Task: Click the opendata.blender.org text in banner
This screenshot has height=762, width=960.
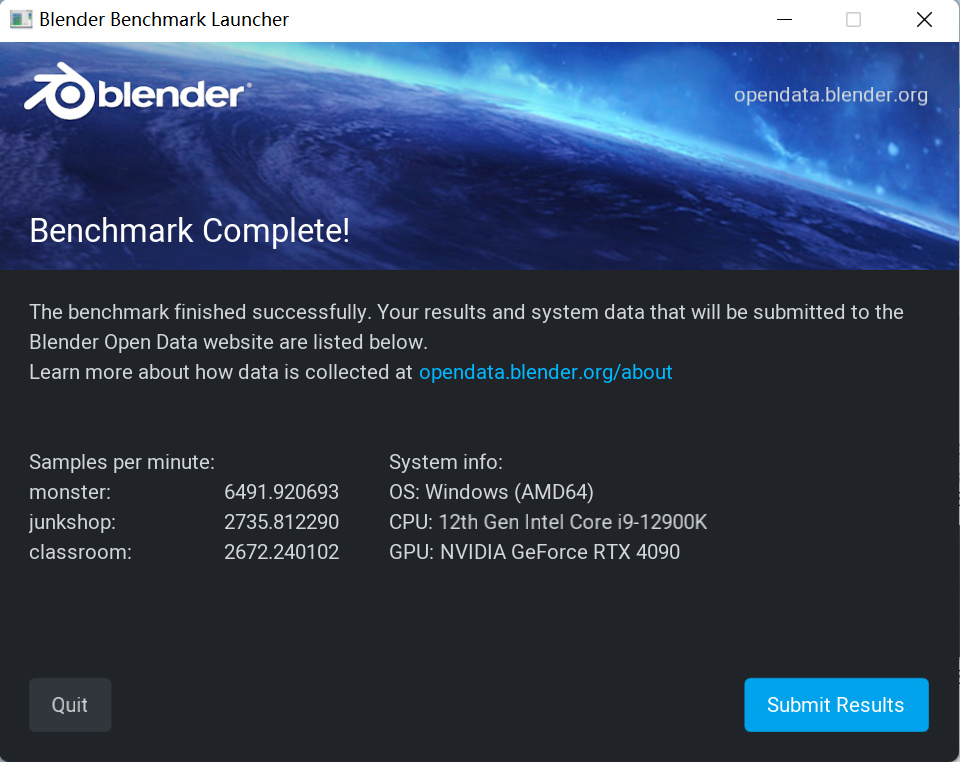Action: click(830, 95)
